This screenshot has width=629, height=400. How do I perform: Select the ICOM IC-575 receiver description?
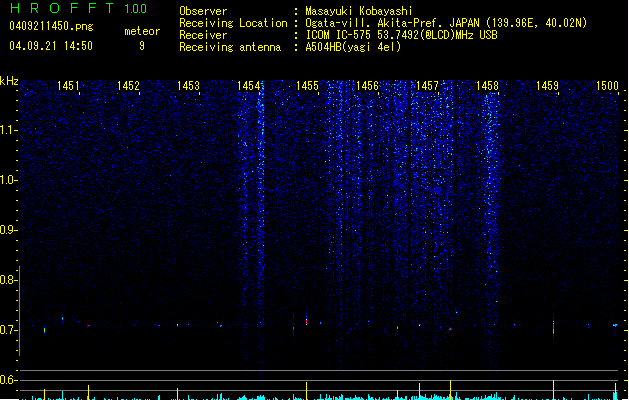[401, 35]
